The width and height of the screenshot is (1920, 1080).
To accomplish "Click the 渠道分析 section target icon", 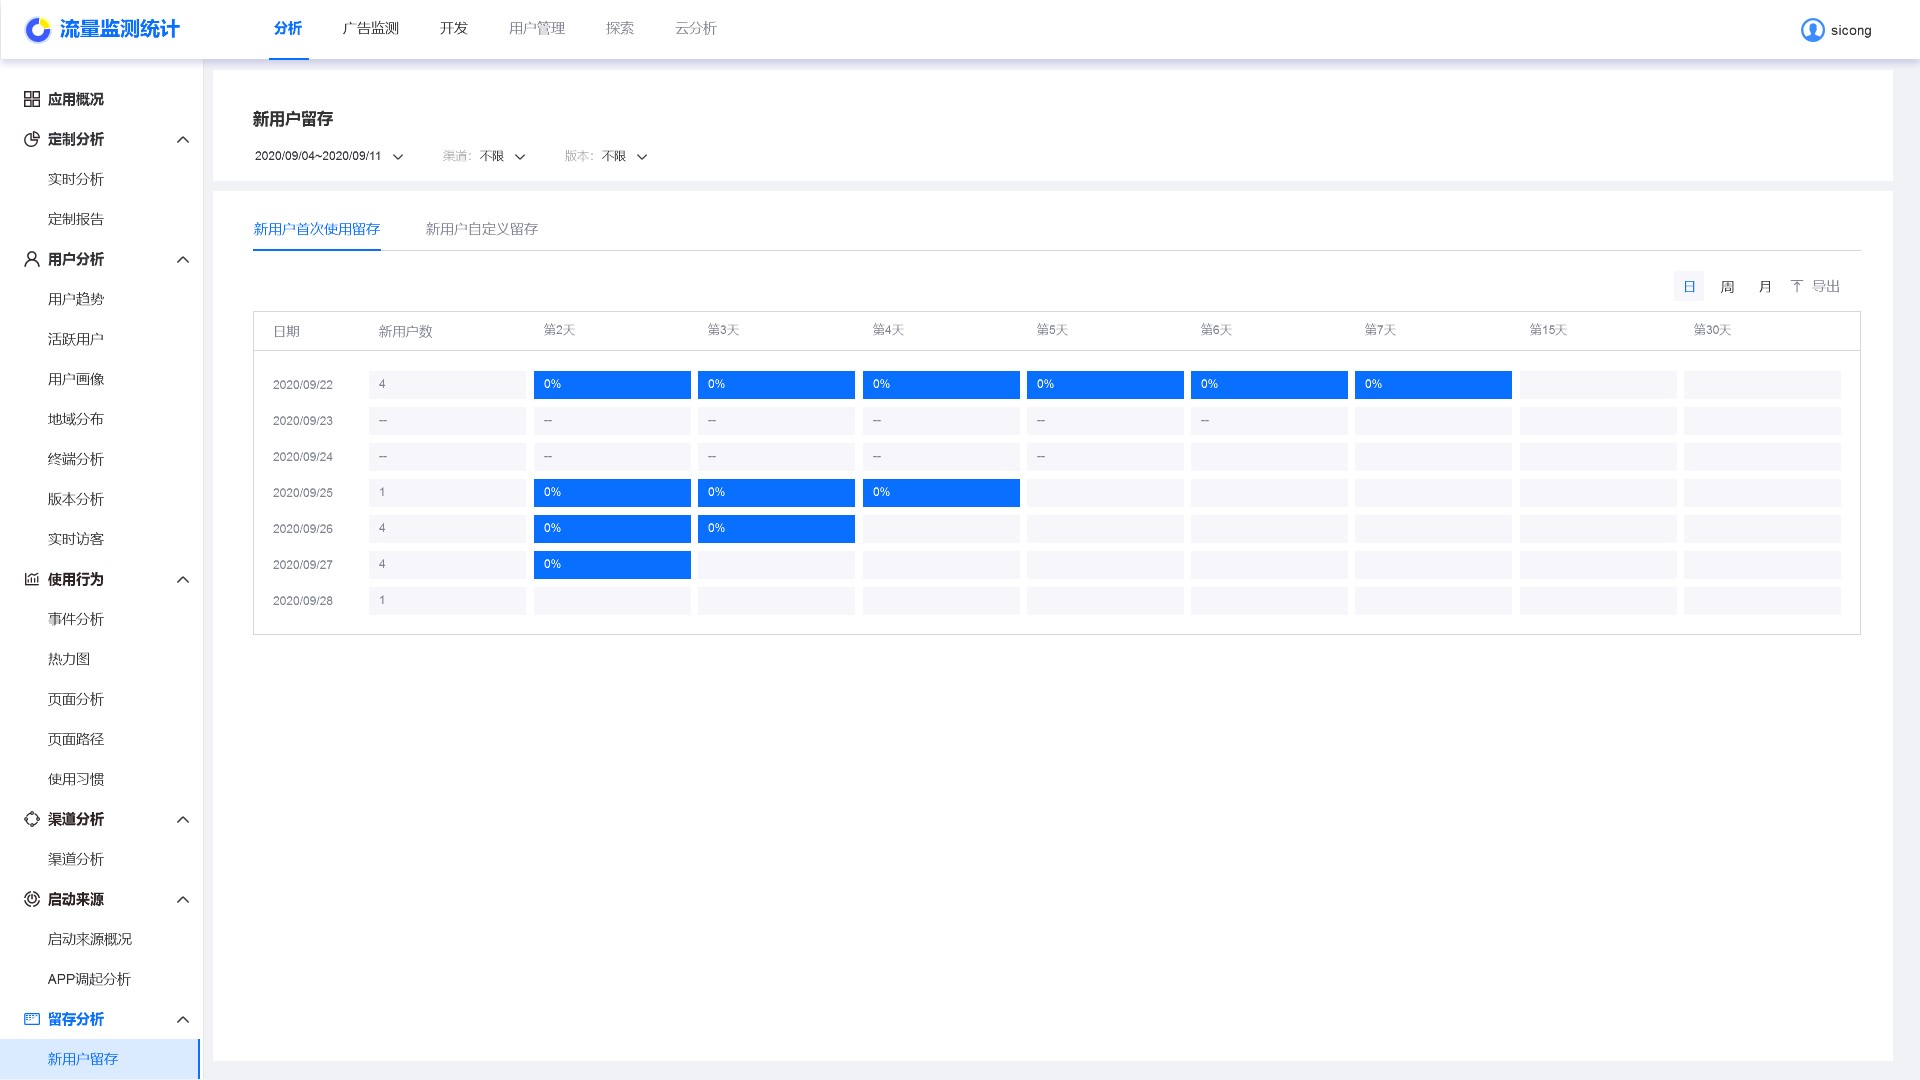I will point(32,819).
